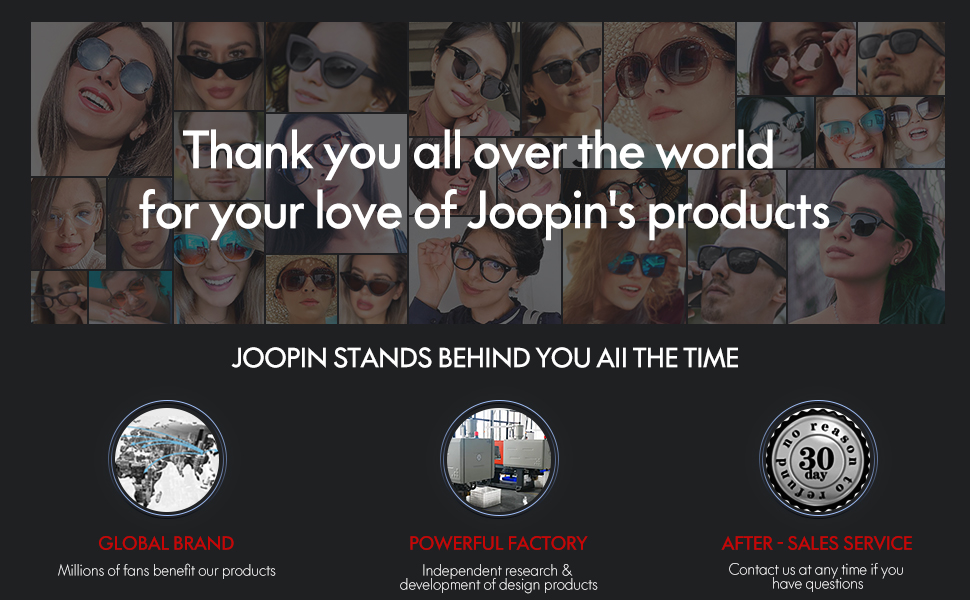Open the black cat-eye sunglasses woman photo

(x=219, y=66)
